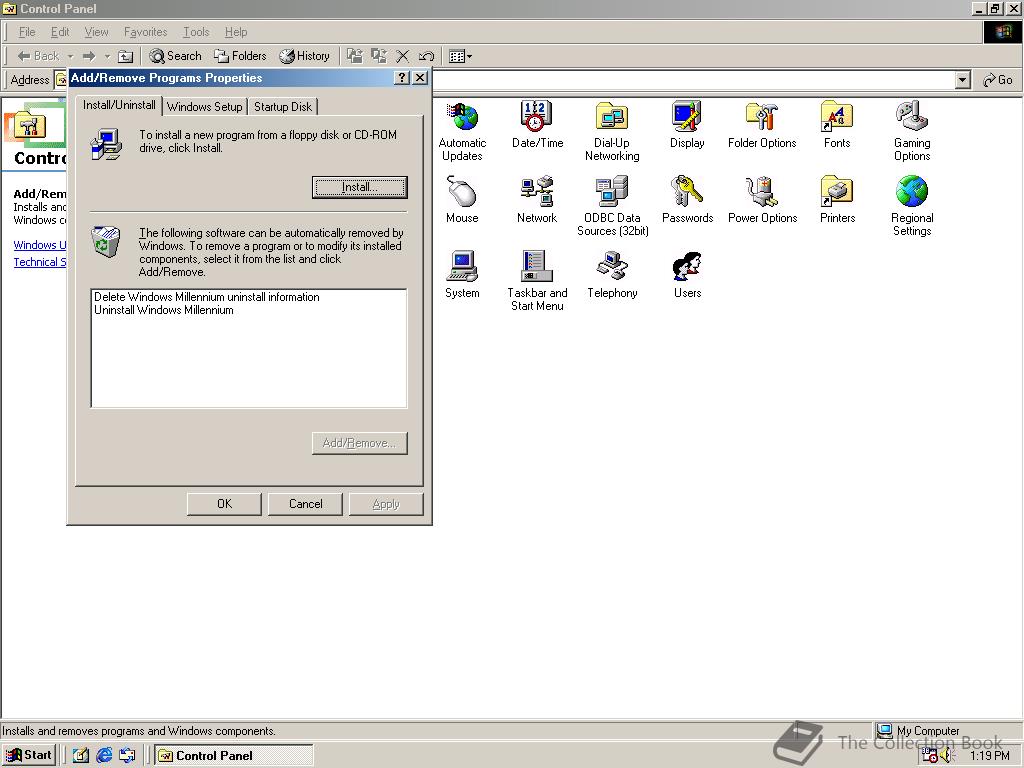Open the Regional Settings icon
Screen dimensions: 1024x768
point(912,206)
